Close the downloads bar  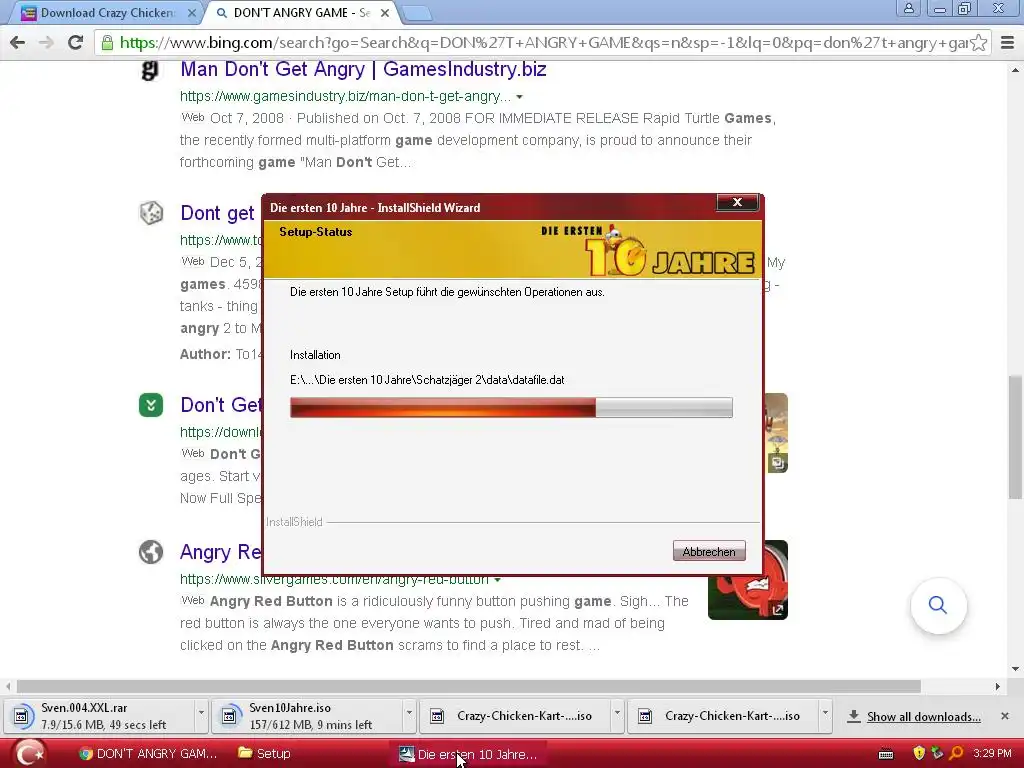pyautogui.click(x=1004, y=716)
